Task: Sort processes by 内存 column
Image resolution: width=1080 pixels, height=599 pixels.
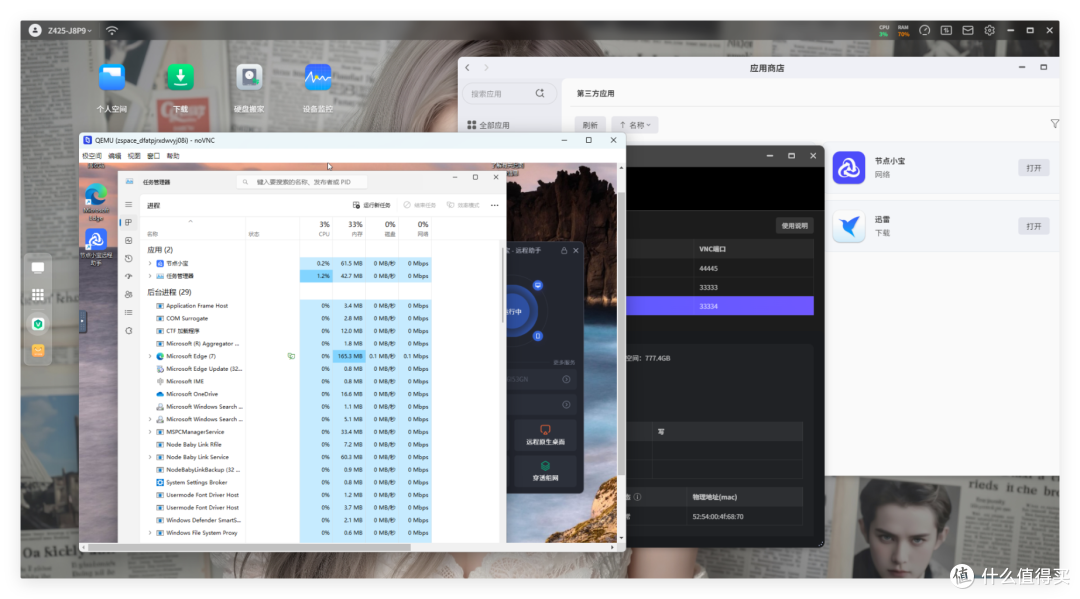Action: tap(349, 229)
